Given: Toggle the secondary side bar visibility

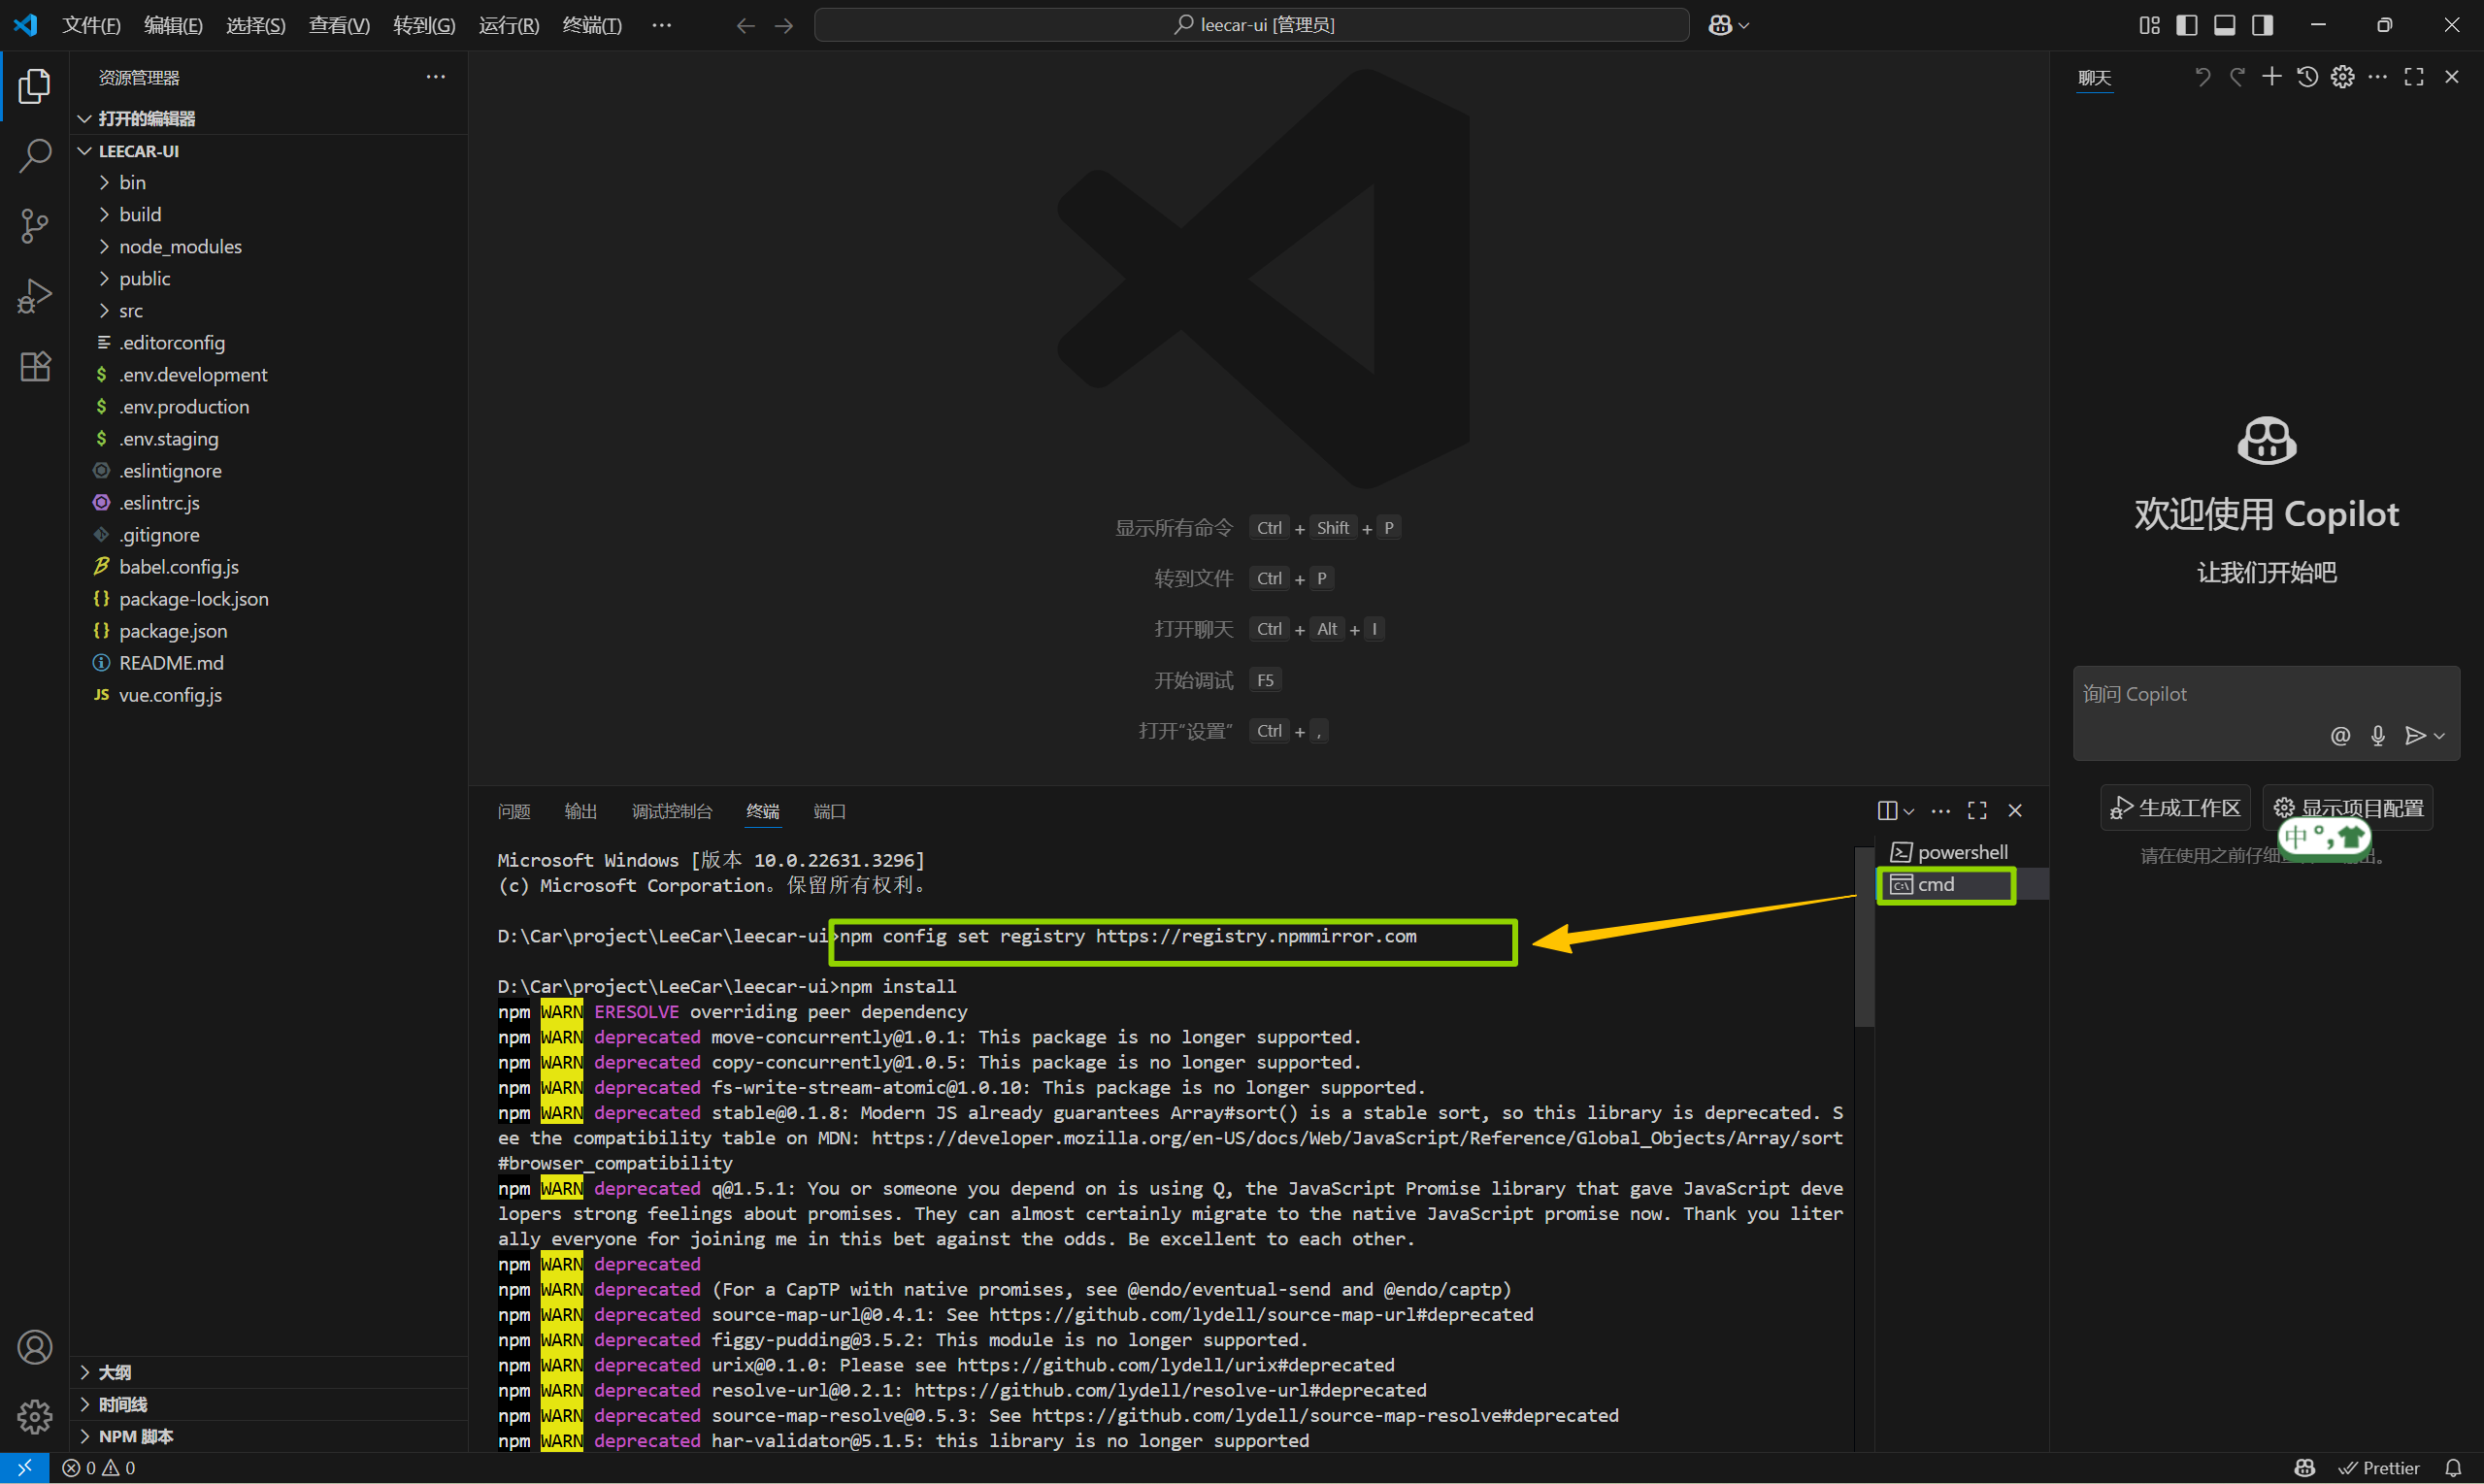Looking at the screenshot, I should click(2262, 25).
